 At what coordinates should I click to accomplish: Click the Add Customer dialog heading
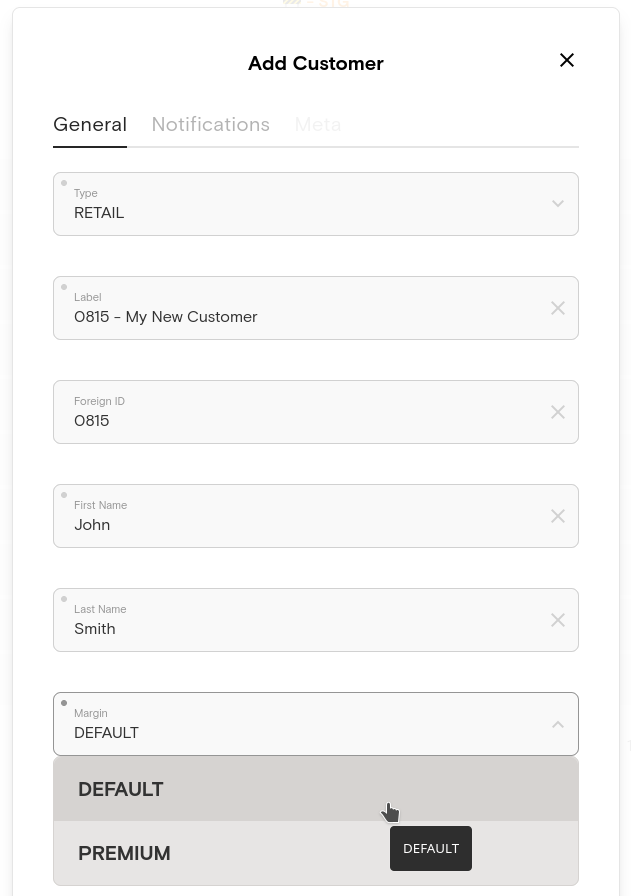[315, 63]
